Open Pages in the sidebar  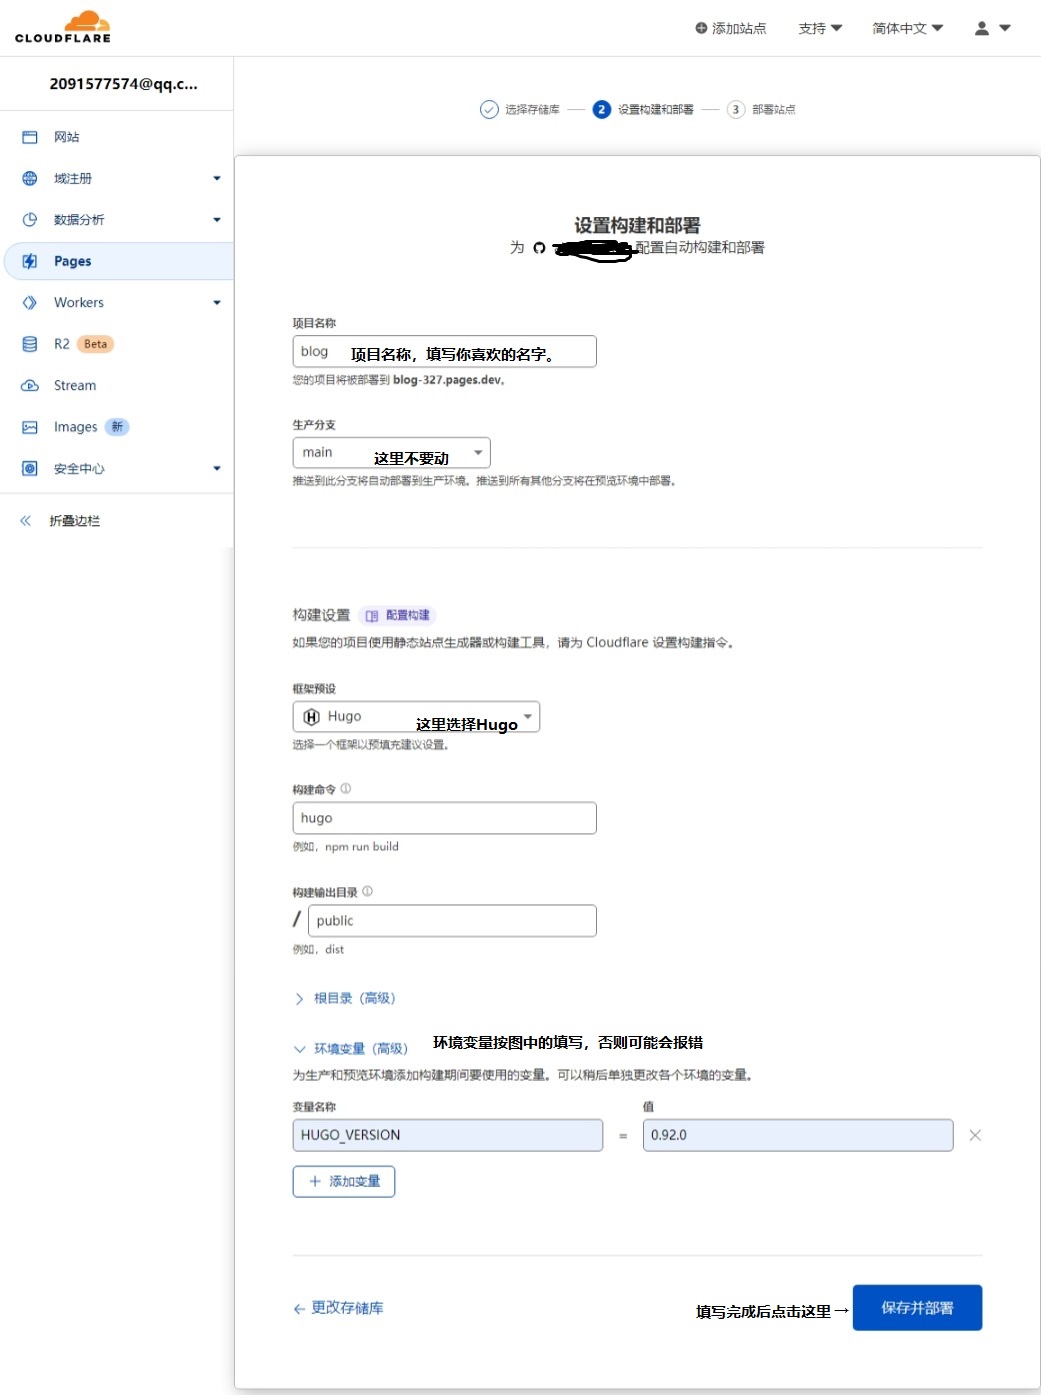[x=118, y=261]
